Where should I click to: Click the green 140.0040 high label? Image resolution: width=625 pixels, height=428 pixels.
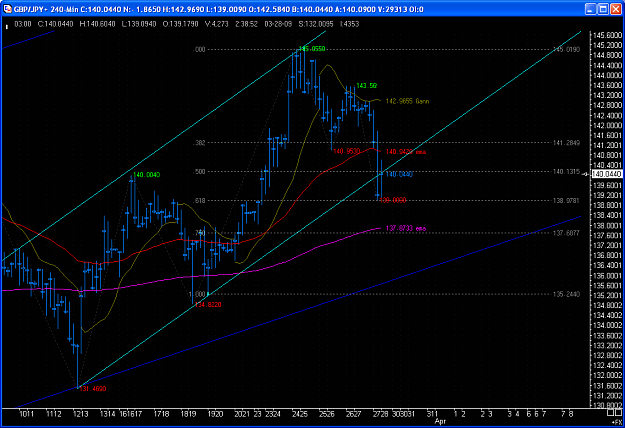pos(147,175)
